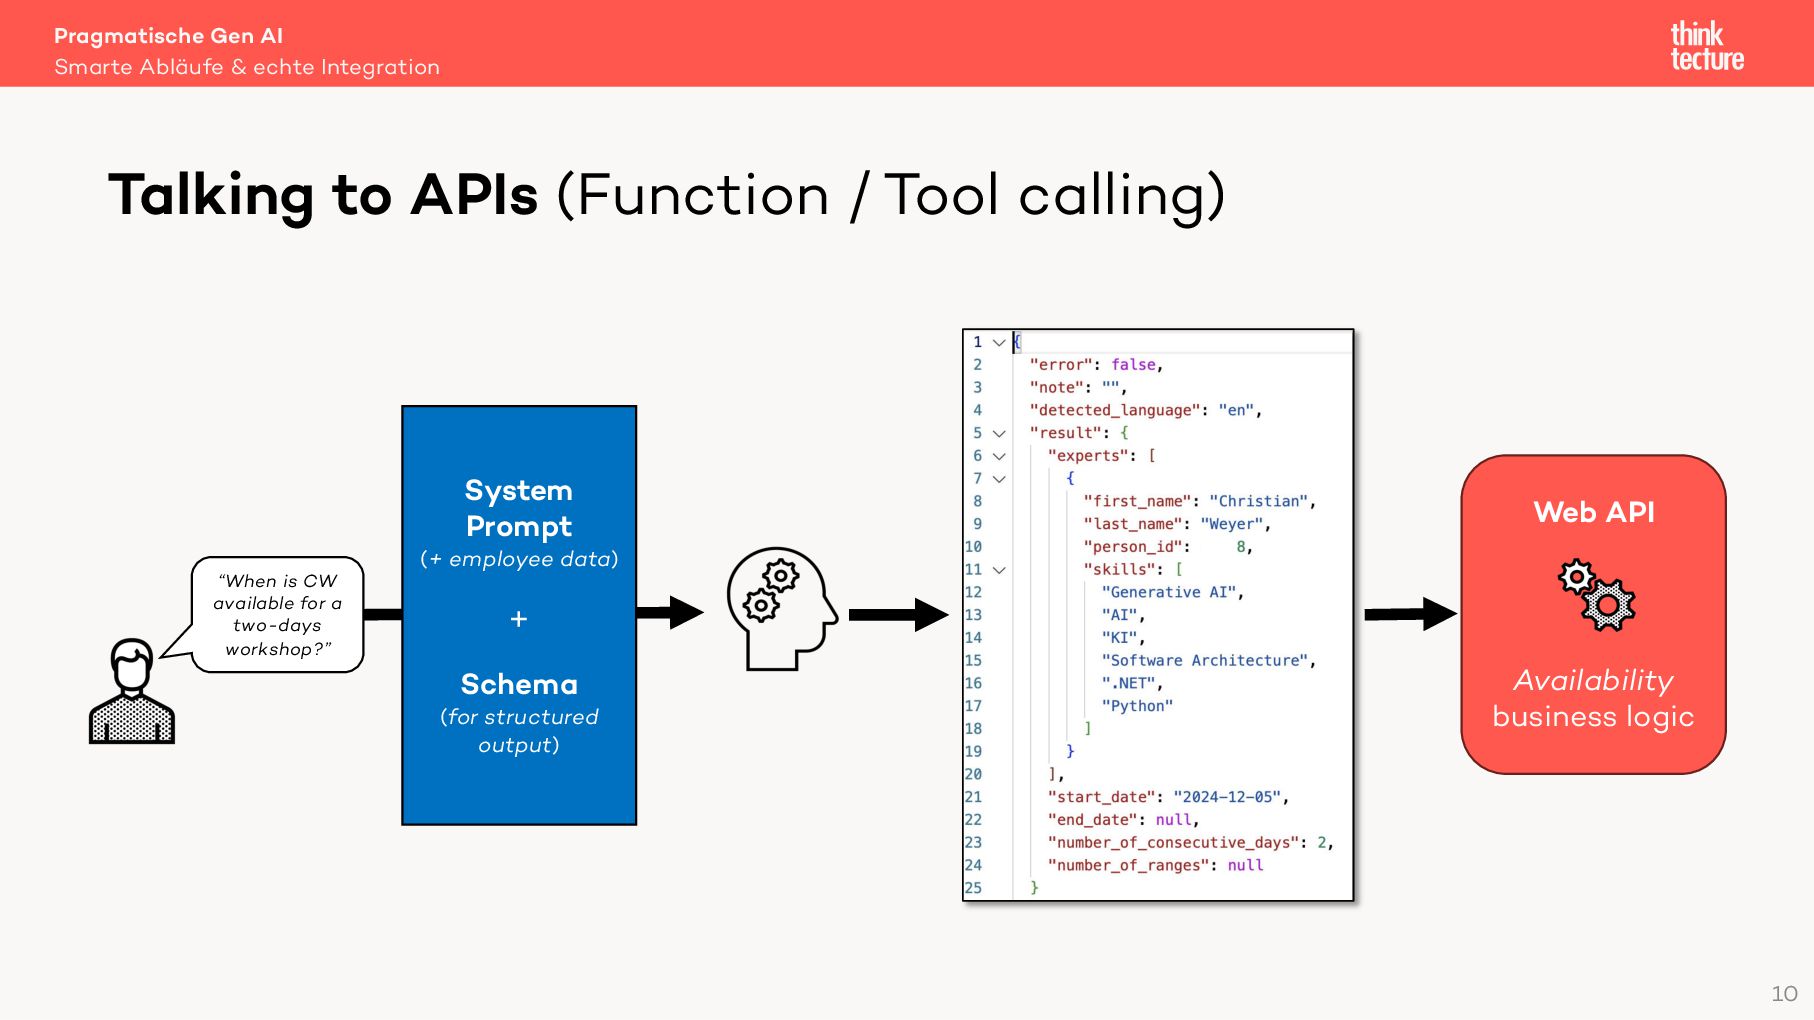Click the blue System Prompt box
1814x1020 pixels.
519,615
